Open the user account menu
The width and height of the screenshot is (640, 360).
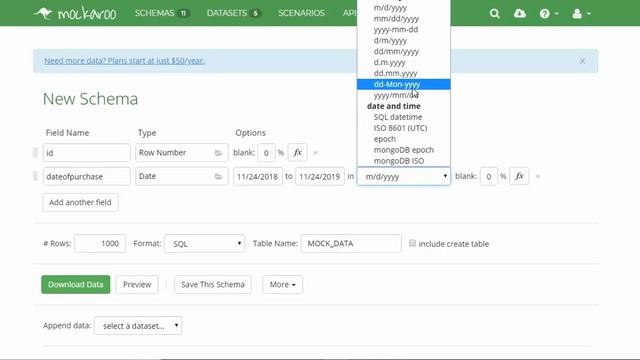click(581, 13)
